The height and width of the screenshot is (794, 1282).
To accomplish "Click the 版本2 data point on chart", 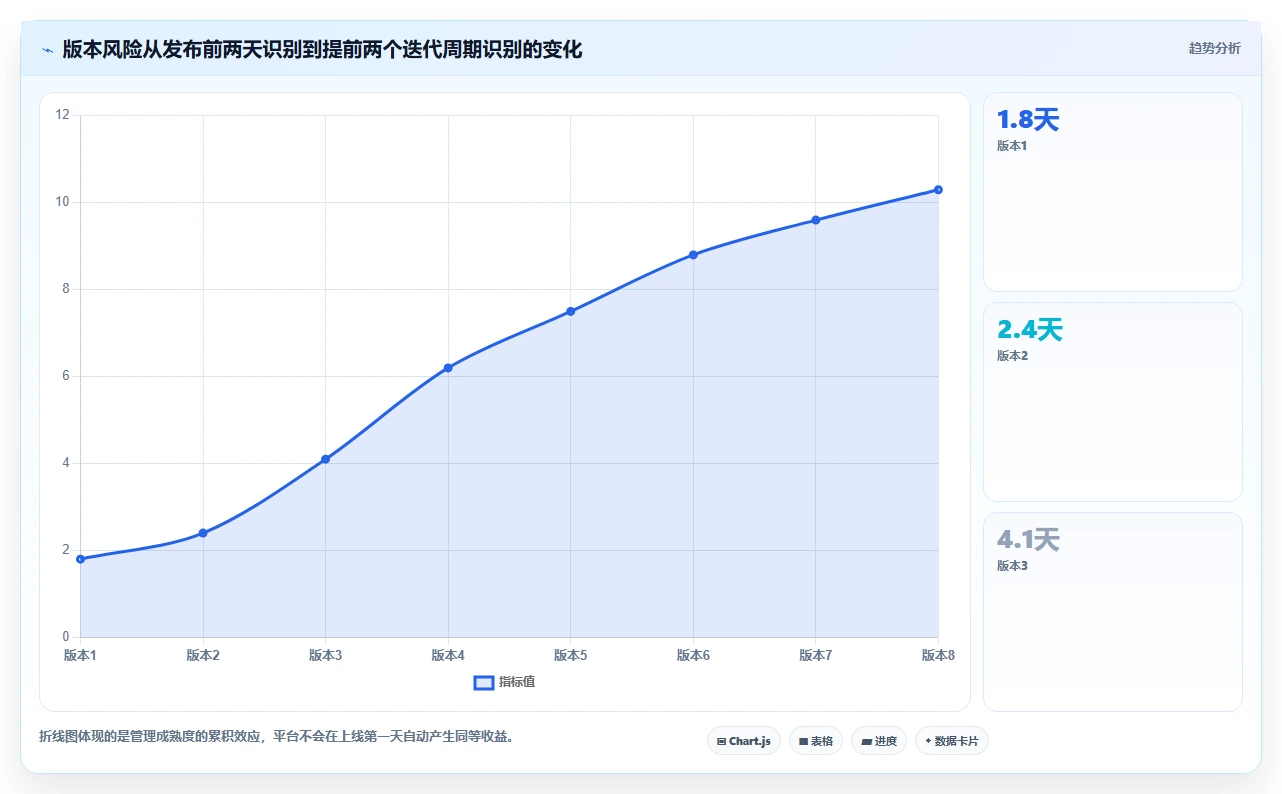I will [x=203, y=533].
